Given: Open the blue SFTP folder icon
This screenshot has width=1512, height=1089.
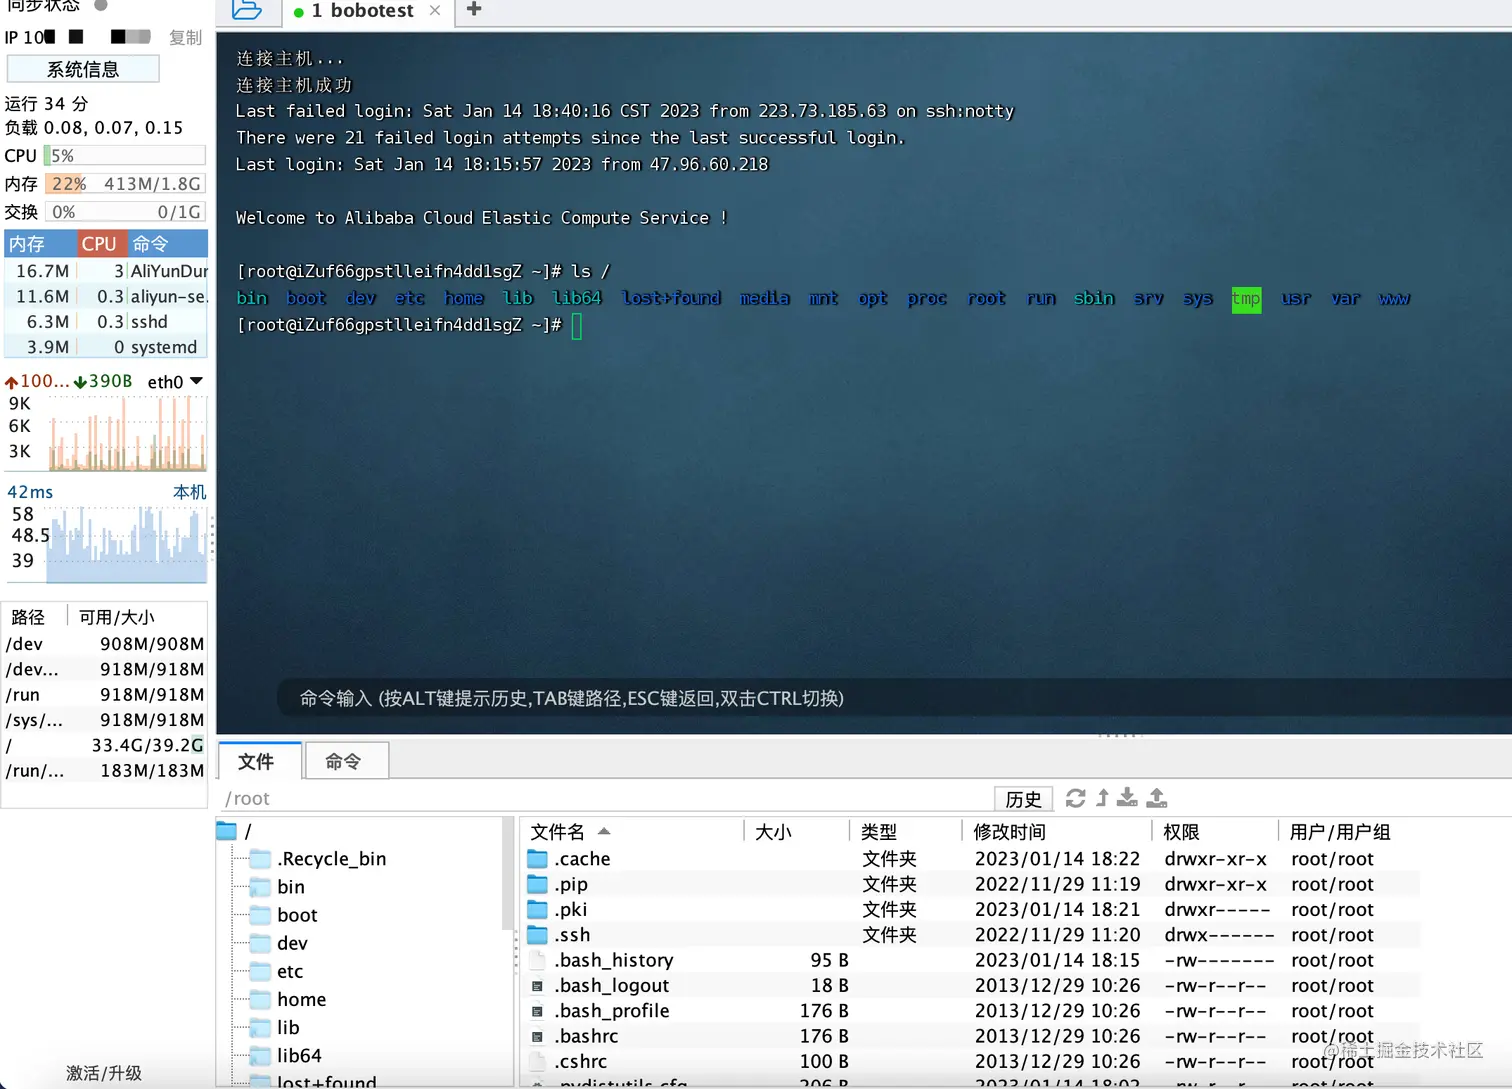Looking at the screenshot, I should coord(247,12).
